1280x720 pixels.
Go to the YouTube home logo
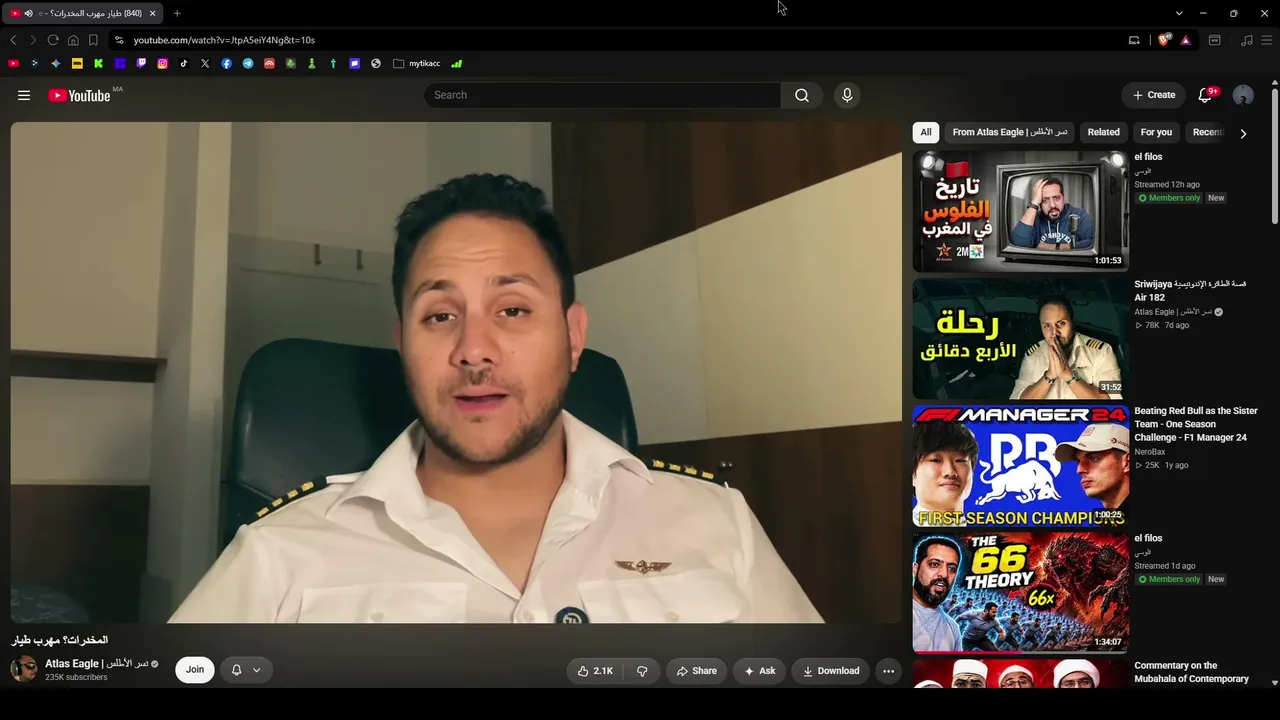point(79,95)
